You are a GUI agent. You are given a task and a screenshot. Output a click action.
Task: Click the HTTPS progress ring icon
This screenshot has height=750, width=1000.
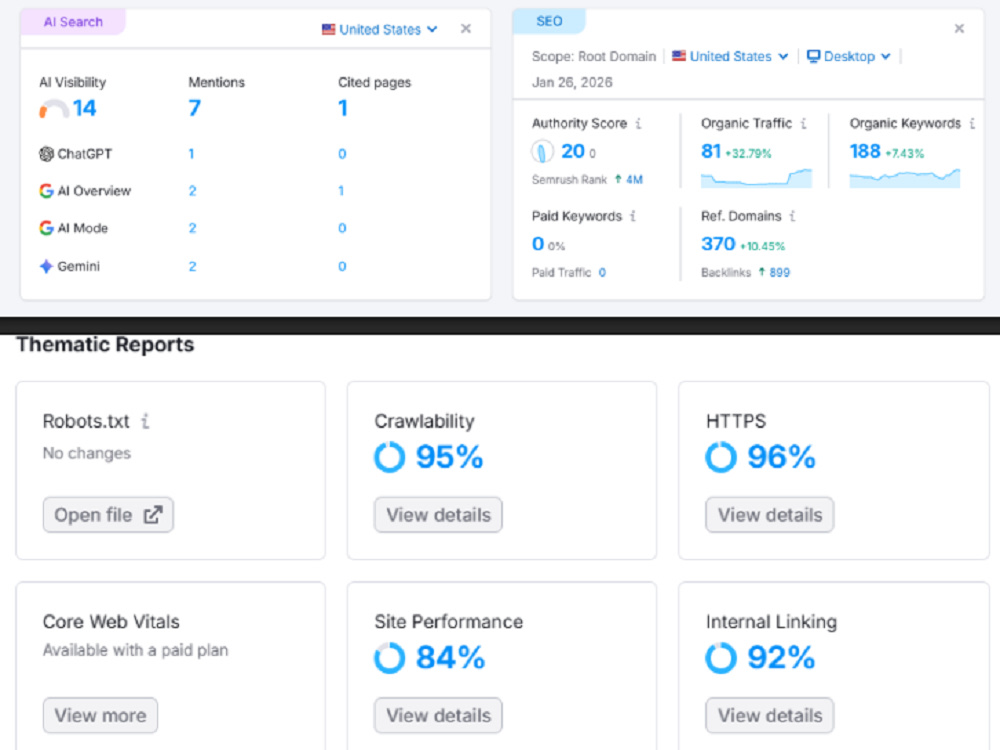[721, 457]
